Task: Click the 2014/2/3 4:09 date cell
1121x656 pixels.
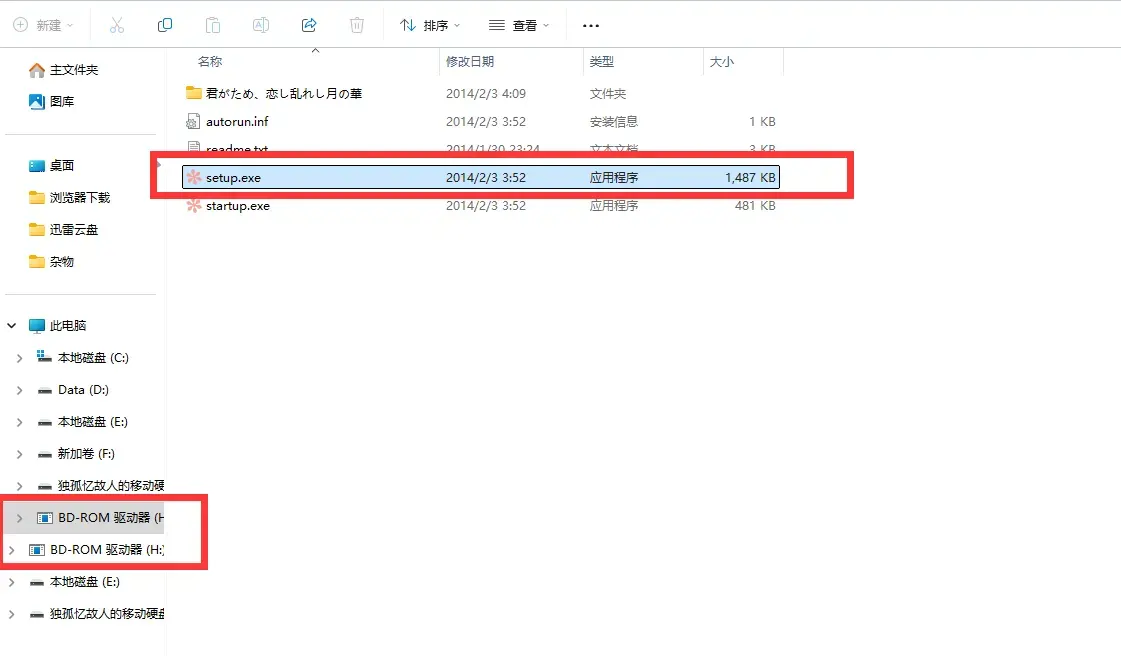Action: tap(485, 94)
